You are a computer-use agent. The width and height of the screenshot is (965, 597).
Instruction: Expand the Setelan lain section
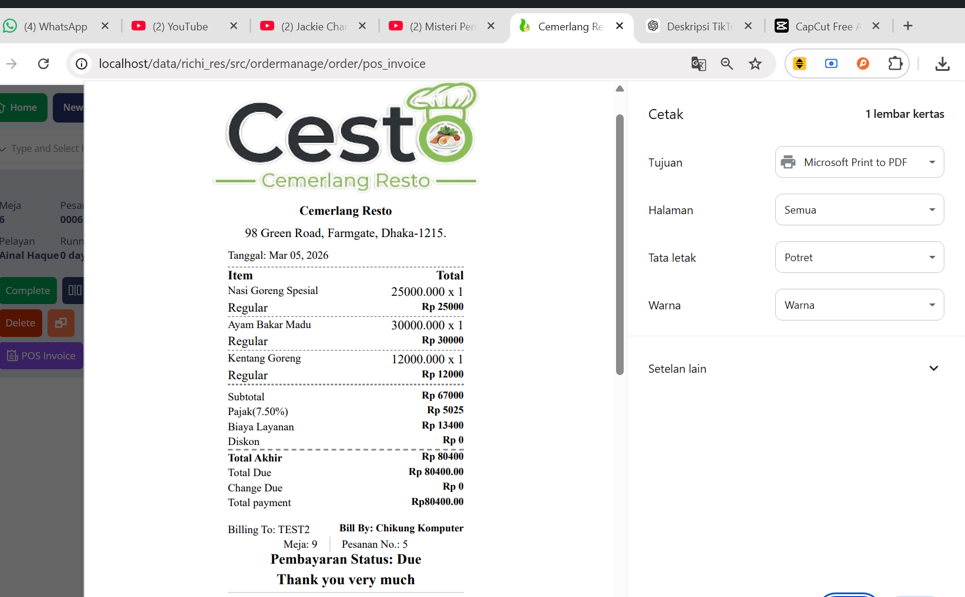pos(933,368)
